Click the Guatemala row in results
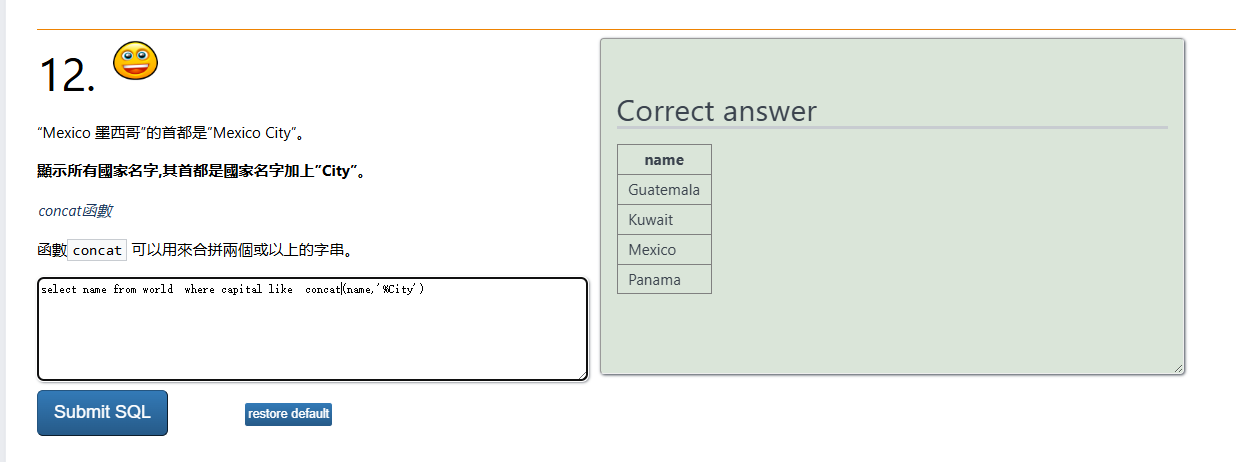The width and height of the screenshot is (1240, 462). pos(664,190)
